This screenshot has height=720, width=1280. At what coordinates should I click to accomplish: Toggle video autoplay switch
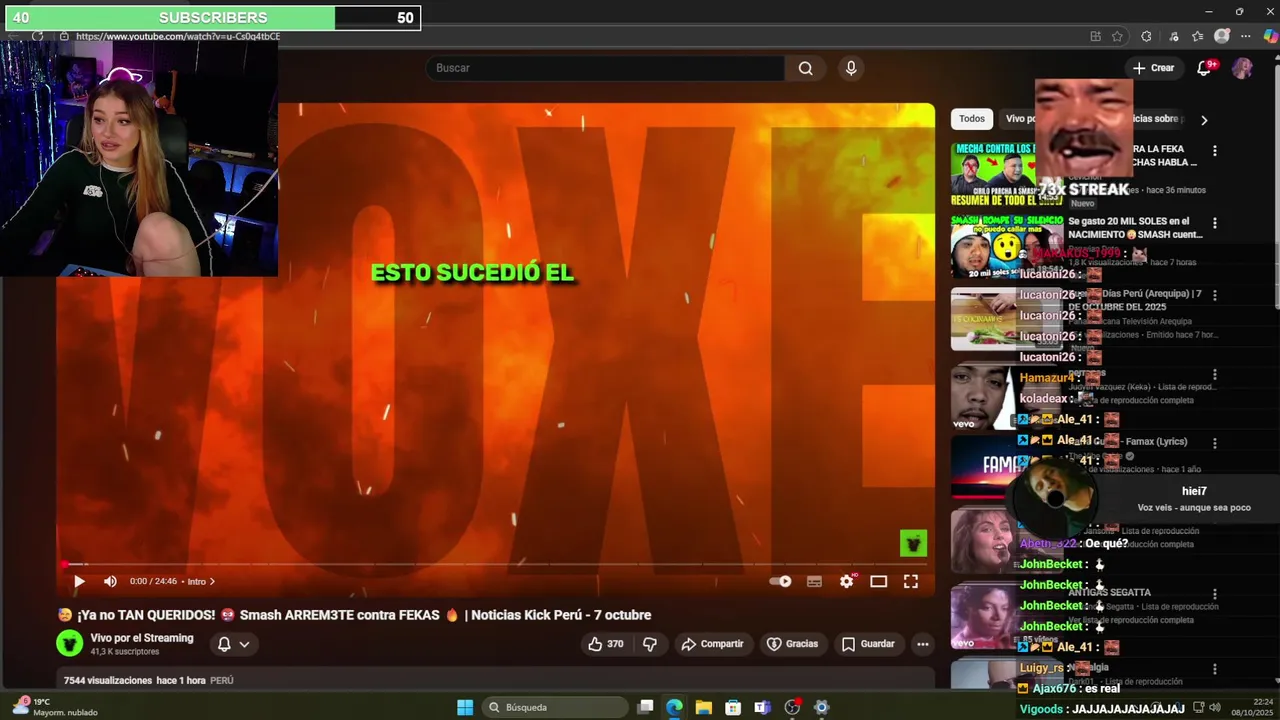(x=780, y=581)
